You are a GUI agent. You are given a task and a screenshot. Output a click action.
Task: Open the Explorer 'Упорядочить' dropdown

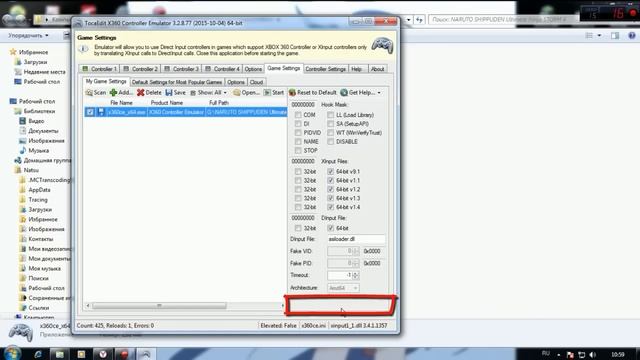[x=28, y=36]
